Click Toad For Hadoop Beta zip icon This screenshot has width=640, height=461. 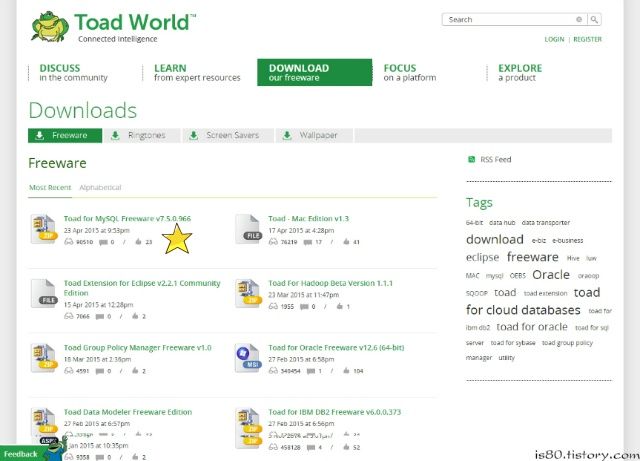click(x=248, y=293)
